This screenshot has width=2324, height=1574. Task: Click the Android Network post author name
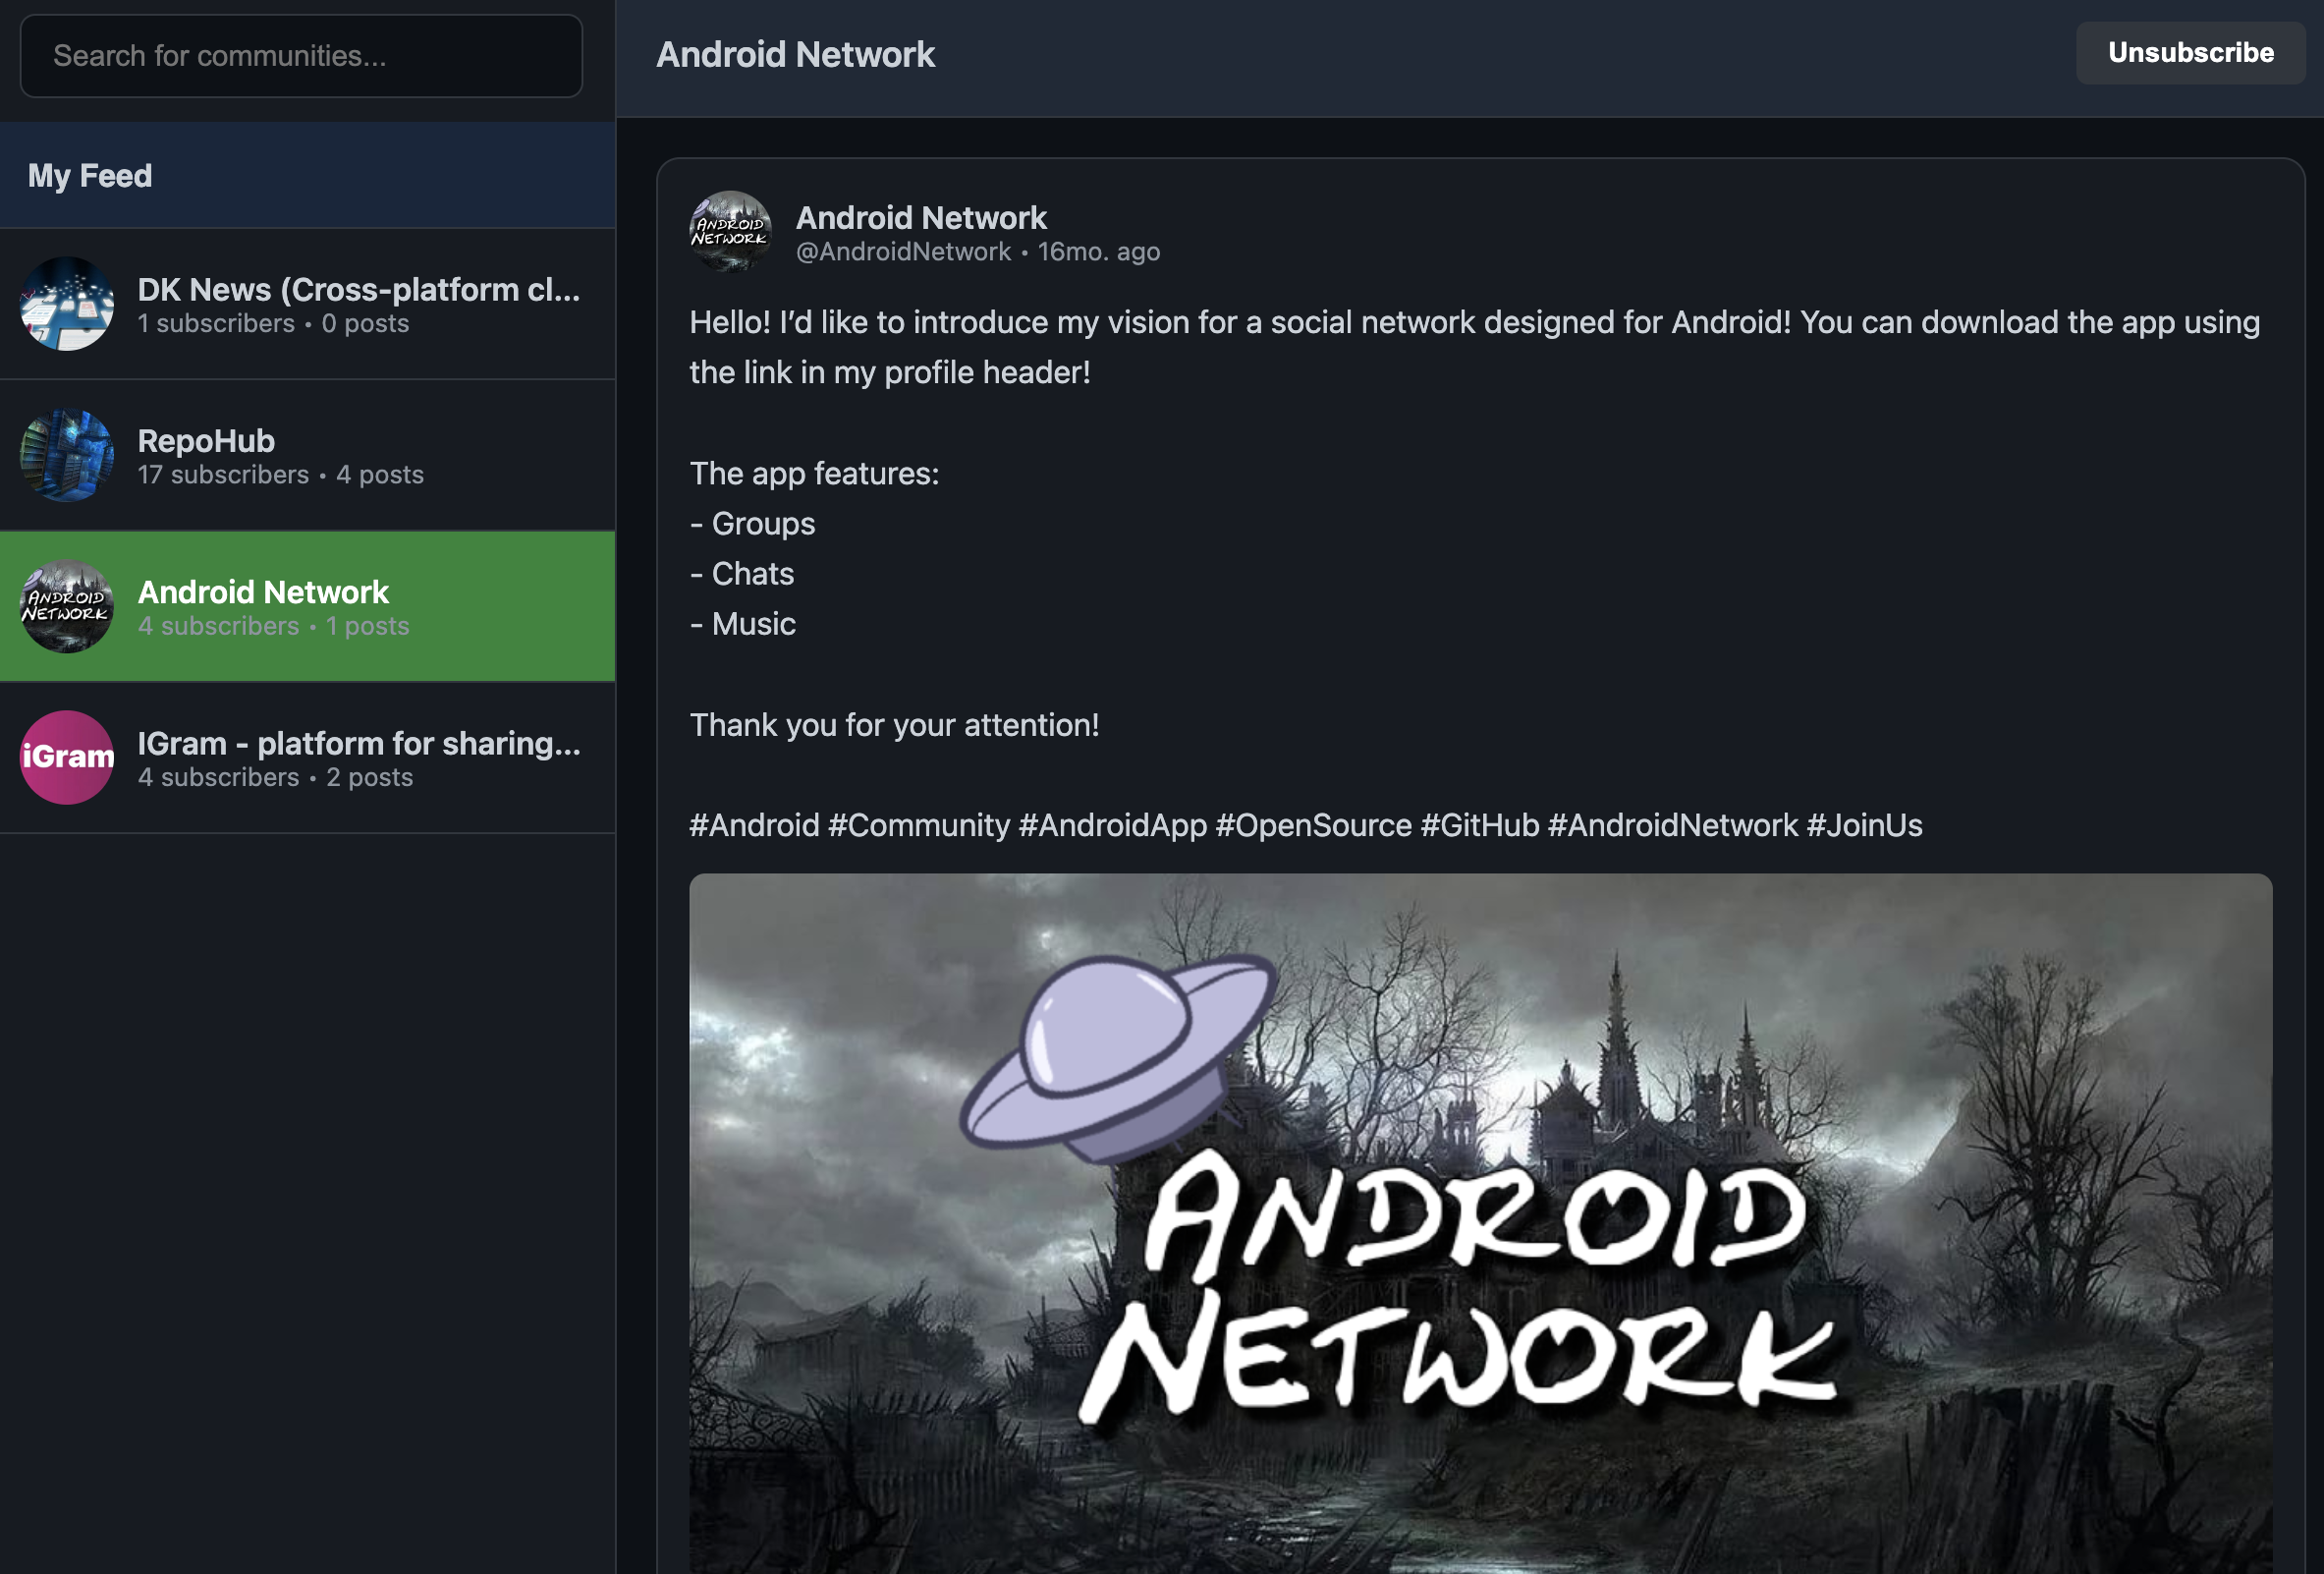click(x=920, y=218)
